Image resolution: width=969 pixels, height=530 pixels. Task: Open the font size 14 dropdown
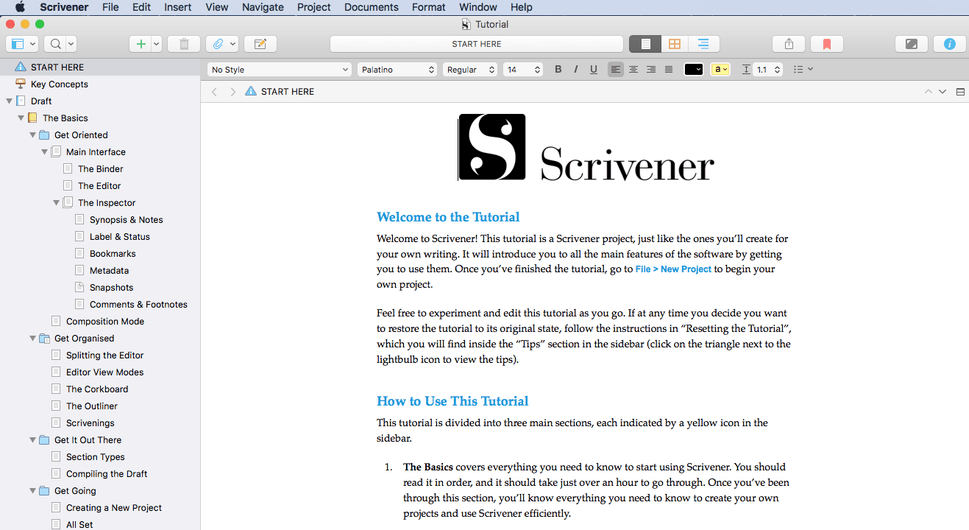tap(523, 70)
